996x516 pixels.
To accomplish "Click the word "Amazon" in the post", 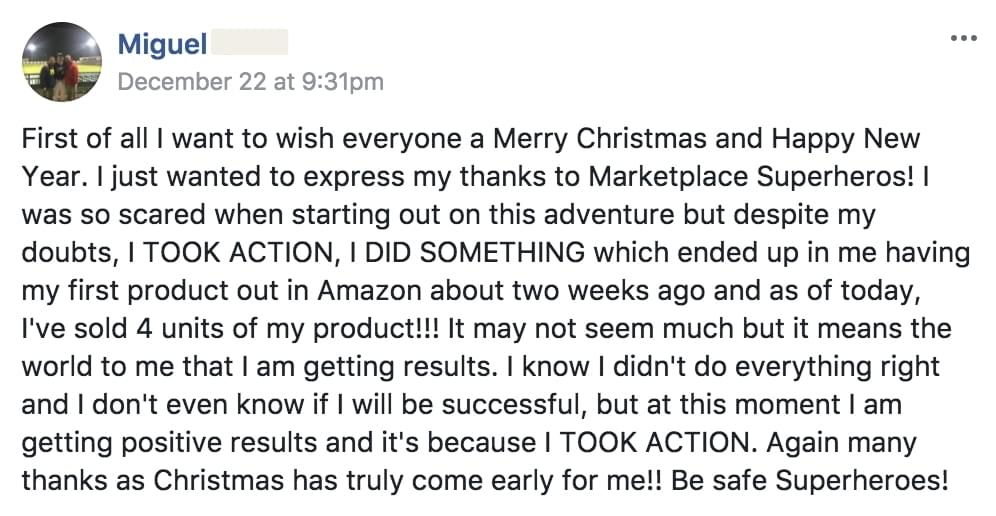I will tap(383, 290).
